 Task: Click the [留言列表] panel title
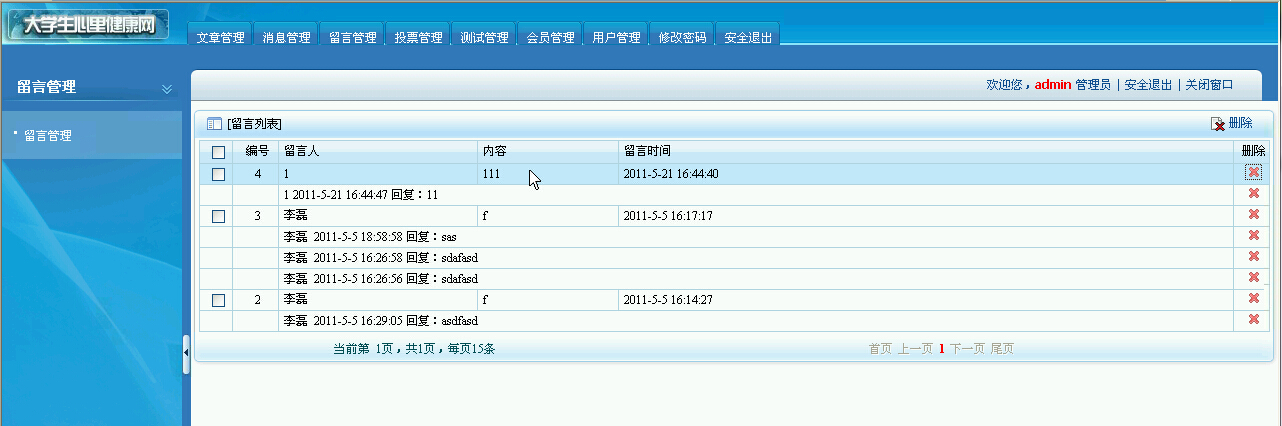pyautogui.click(x=254, y=124)
